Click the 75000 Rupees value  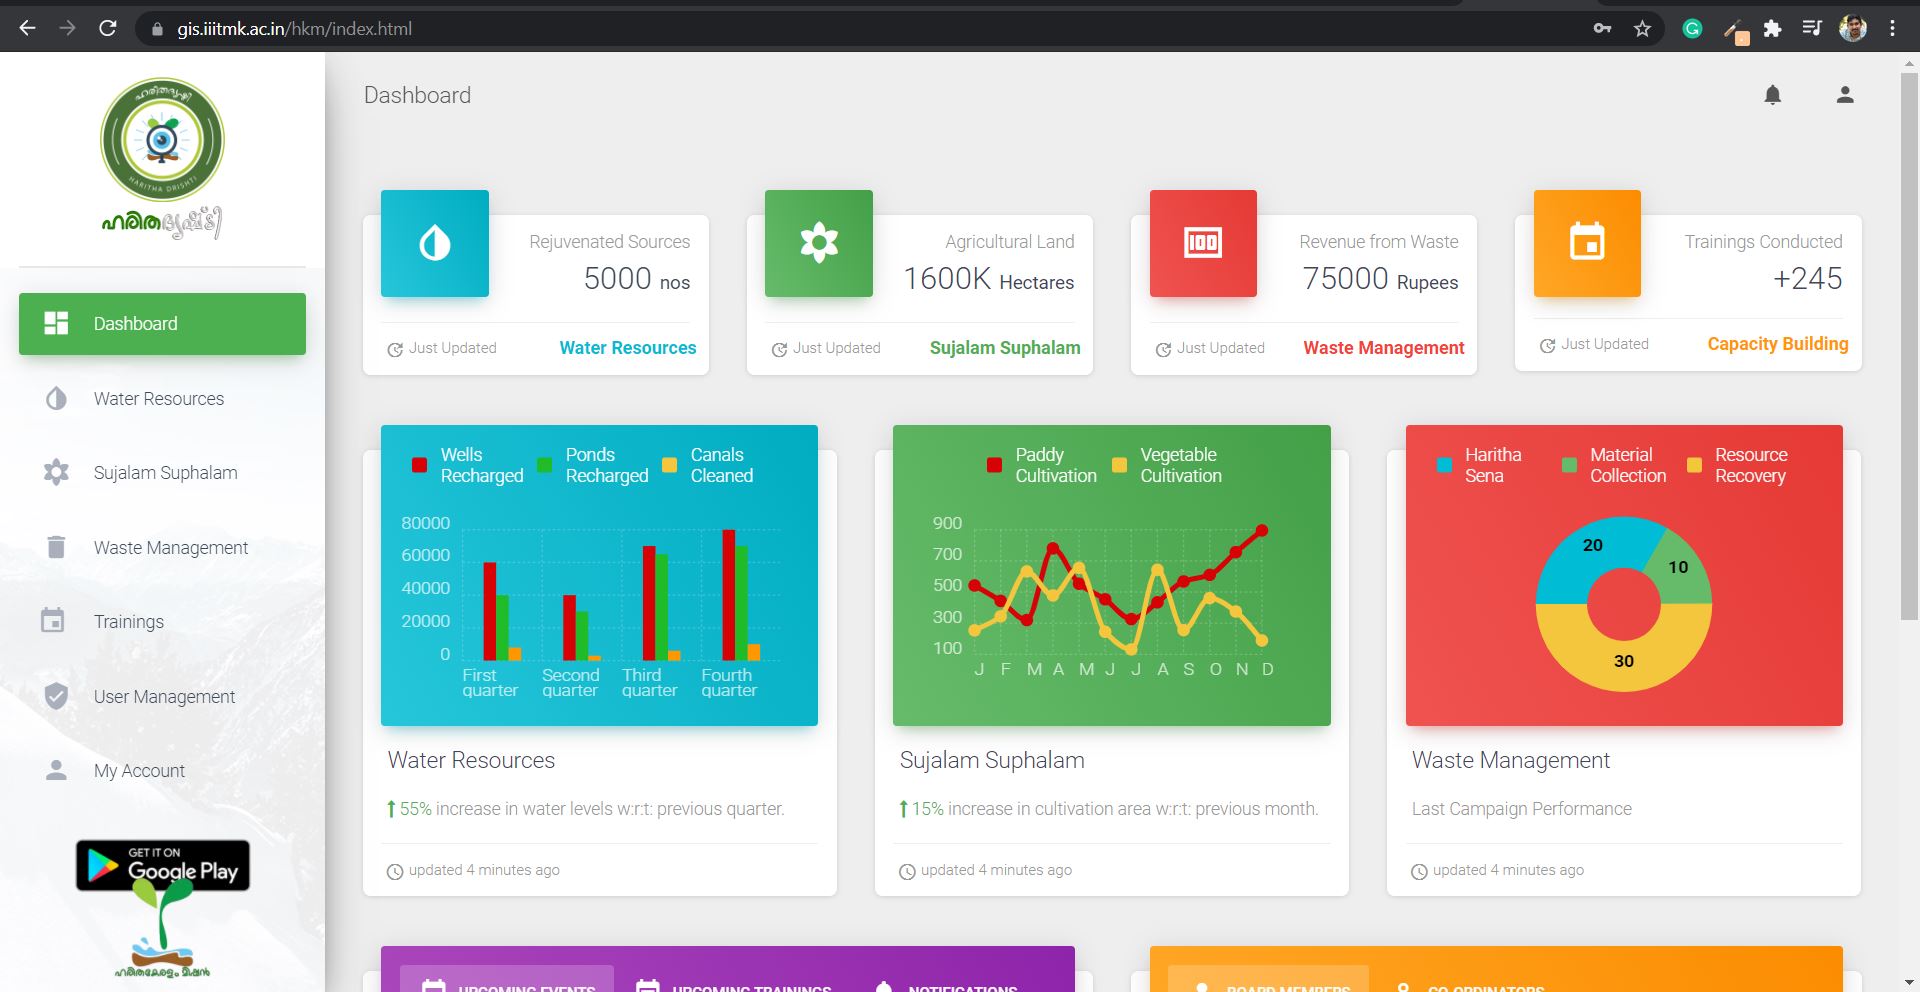[1380, 279]
